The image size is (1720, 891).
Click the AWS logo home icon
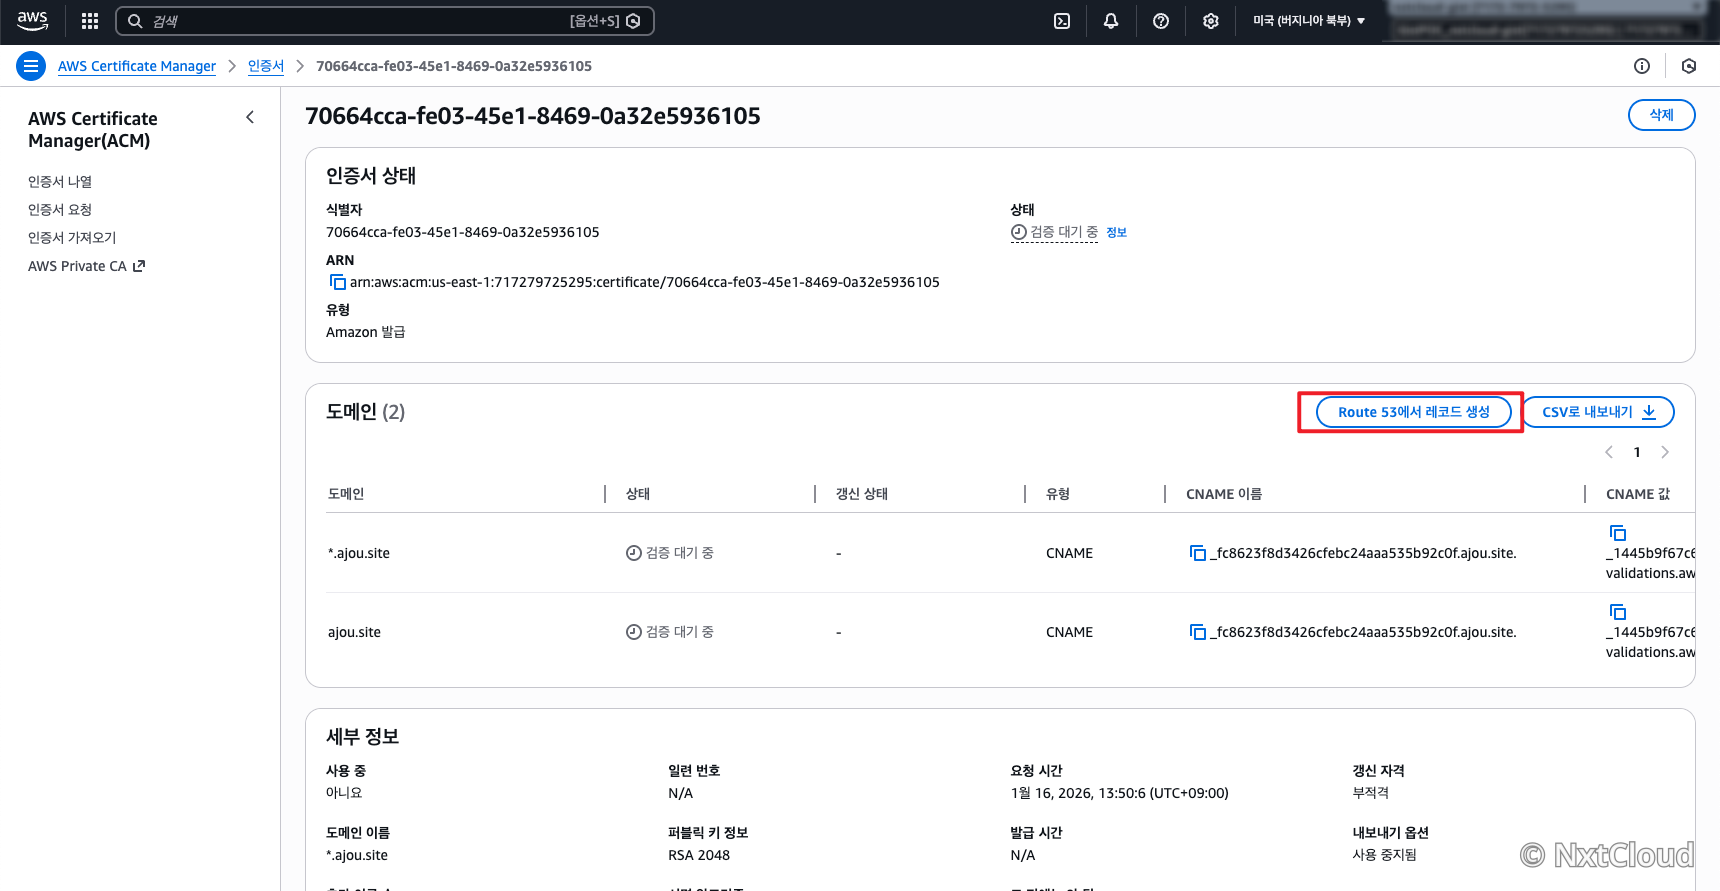(32, 20)
